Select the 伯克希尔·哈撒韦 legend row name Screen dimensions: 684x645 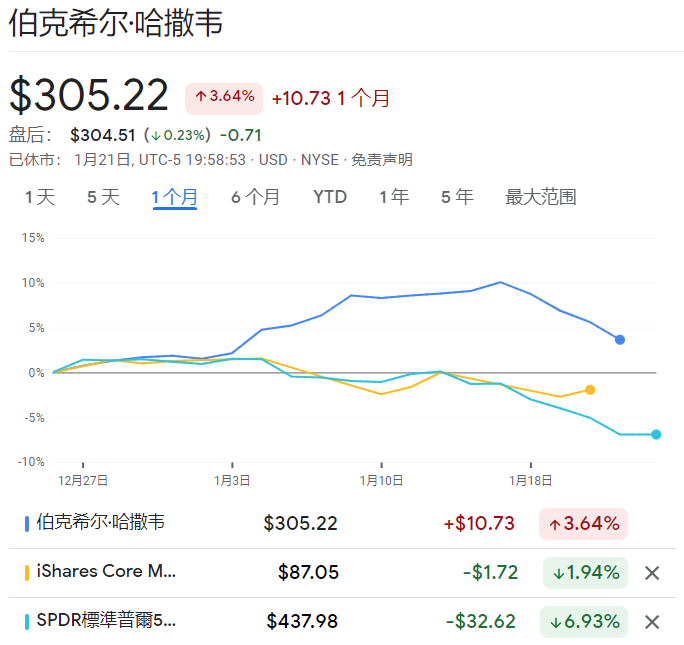[x=100, y=522]
